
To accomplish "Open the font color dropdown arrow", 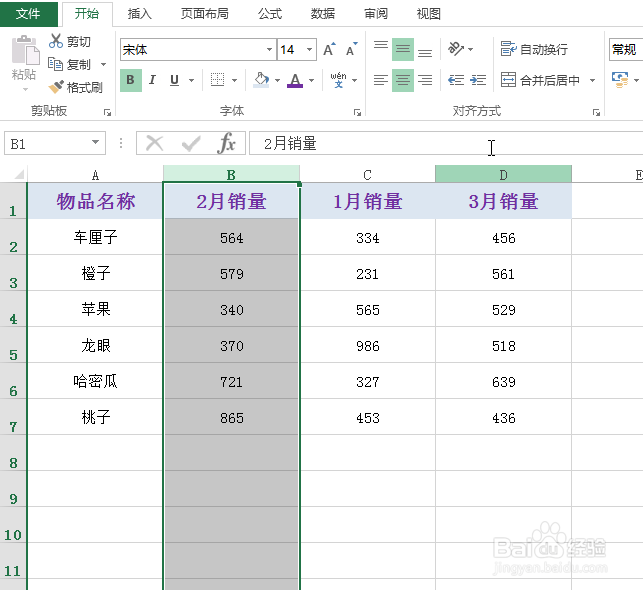I will 311,80.
